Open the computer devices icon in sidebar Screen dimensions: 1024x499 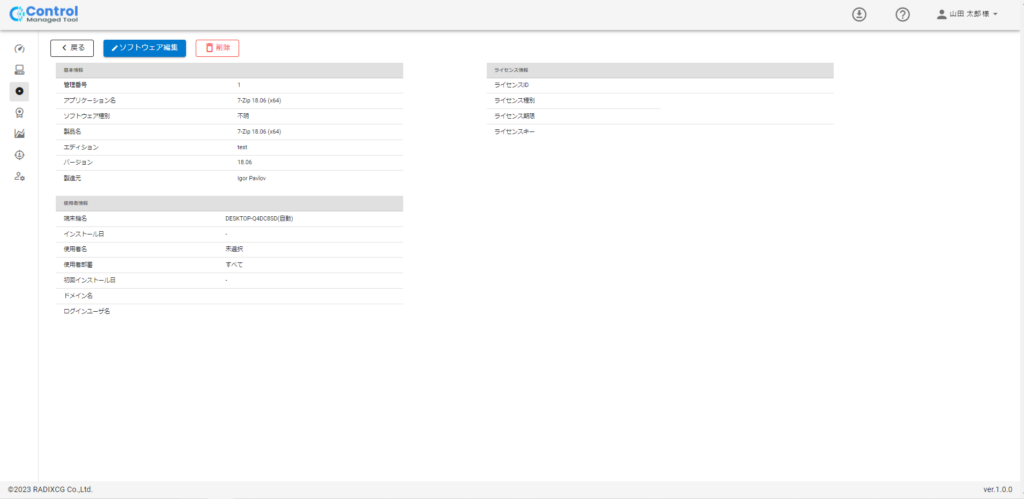19,70
